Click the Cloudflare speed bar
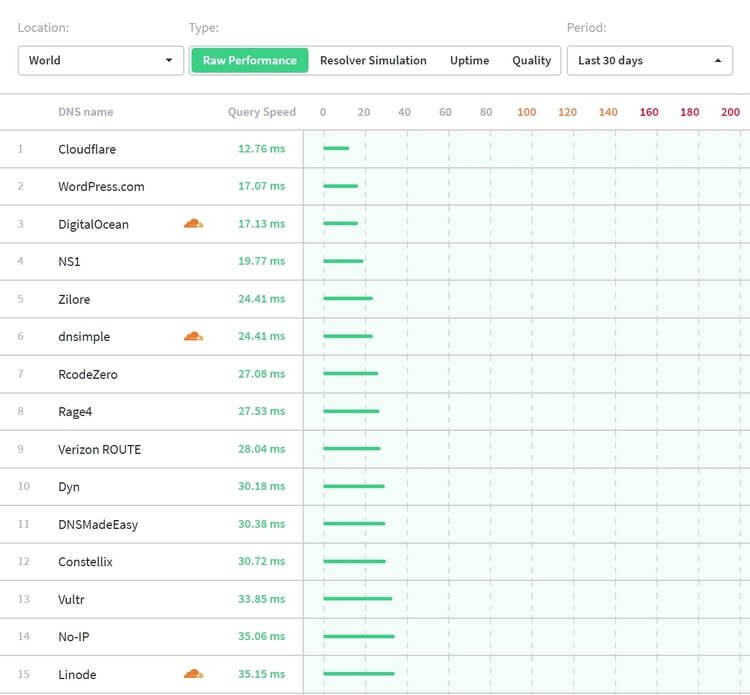Image resolution: width=750 pixels, height=695 pixels. pos(336,148)
